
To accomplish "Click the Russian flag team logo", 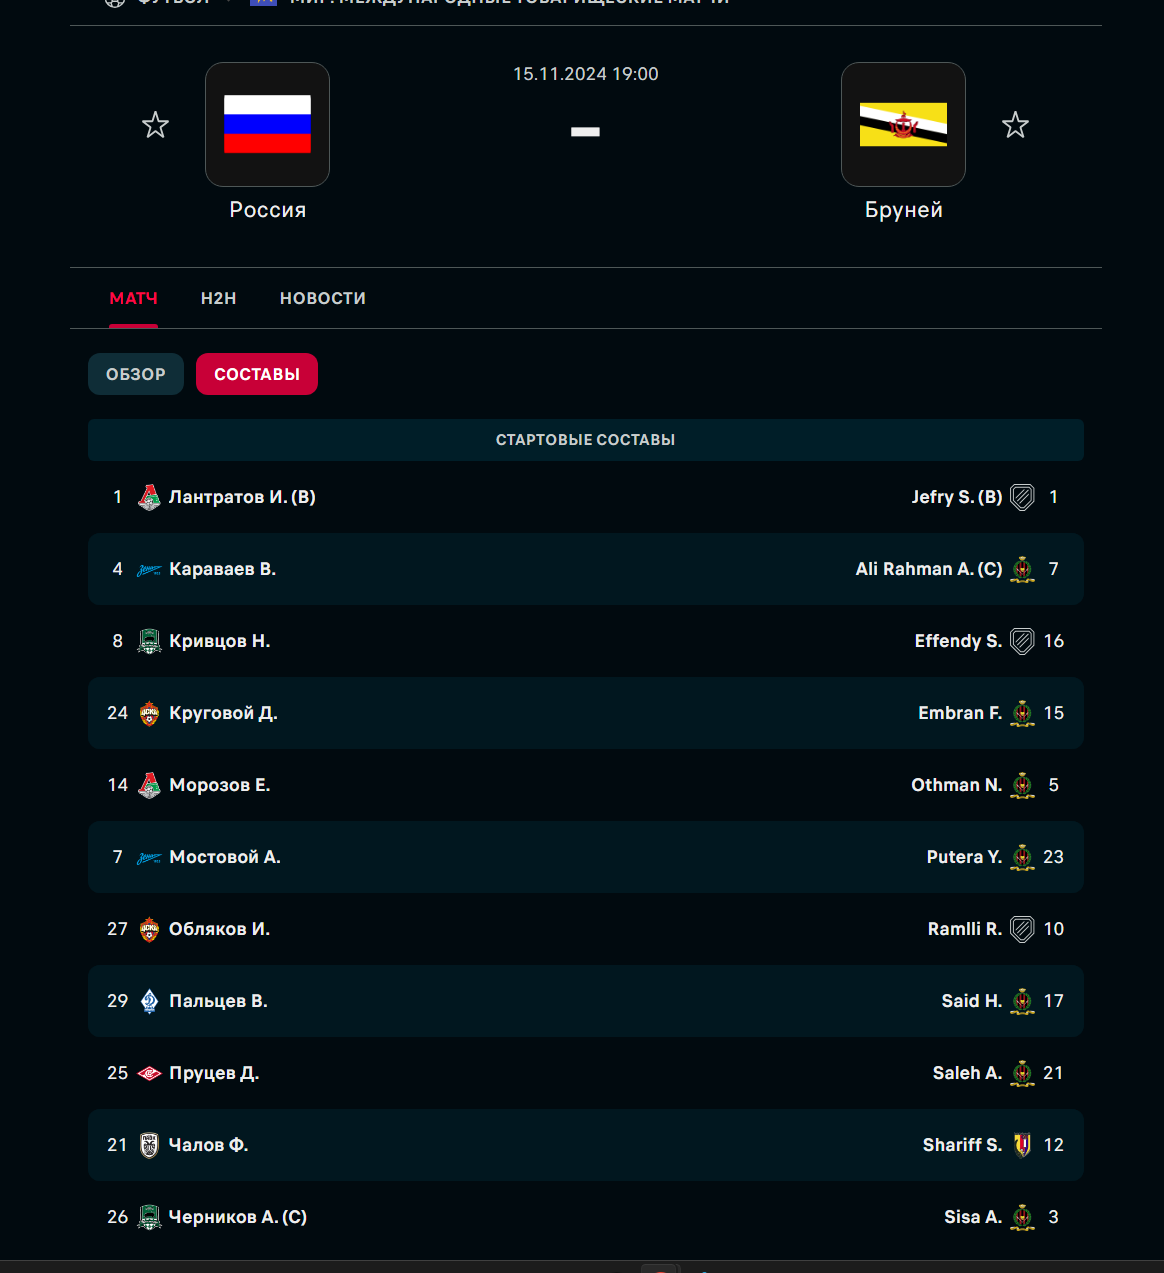I will (267, 124).
